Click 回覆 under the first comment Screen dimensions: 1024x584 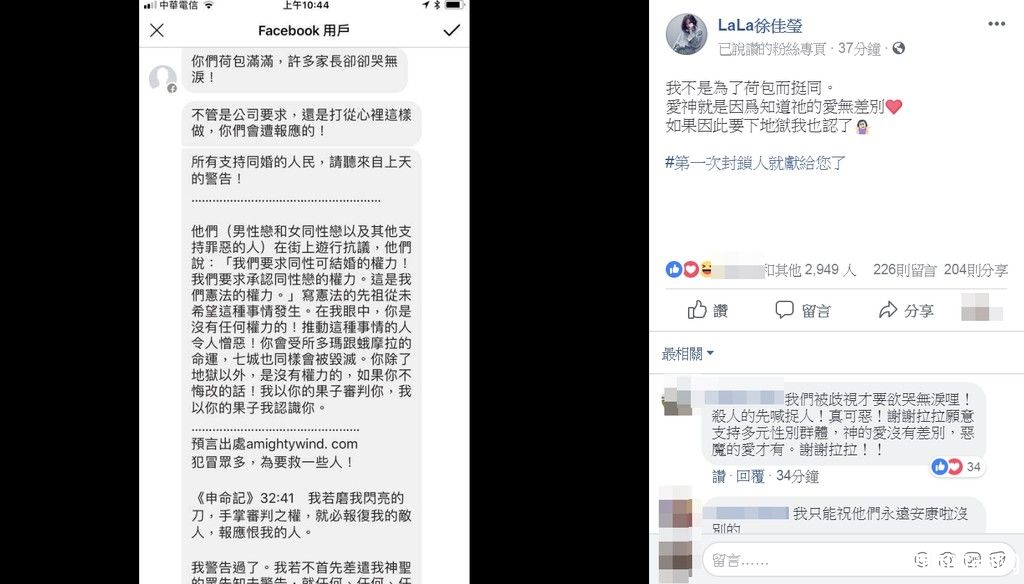(x=750, y=476)
